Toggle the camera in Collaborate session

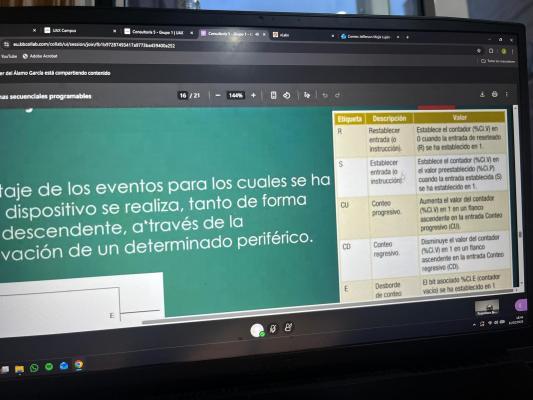(288, 327)
